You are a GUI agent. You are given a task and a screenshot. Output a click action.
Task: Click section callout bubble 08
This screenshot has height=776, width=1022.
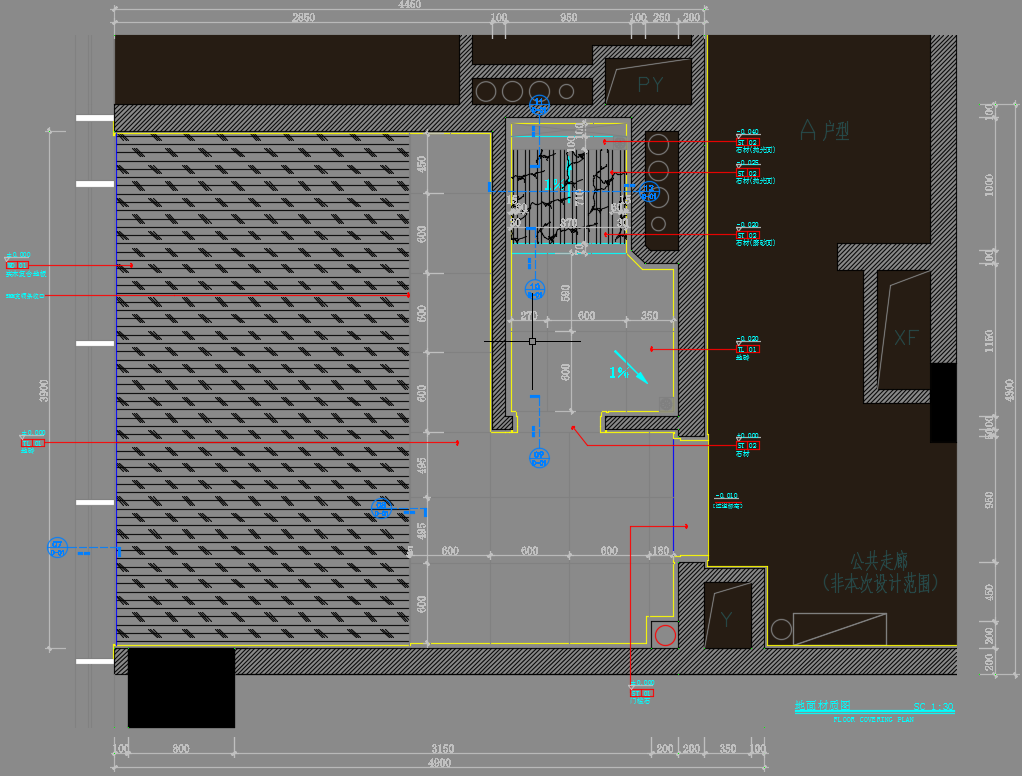(381, 508)
